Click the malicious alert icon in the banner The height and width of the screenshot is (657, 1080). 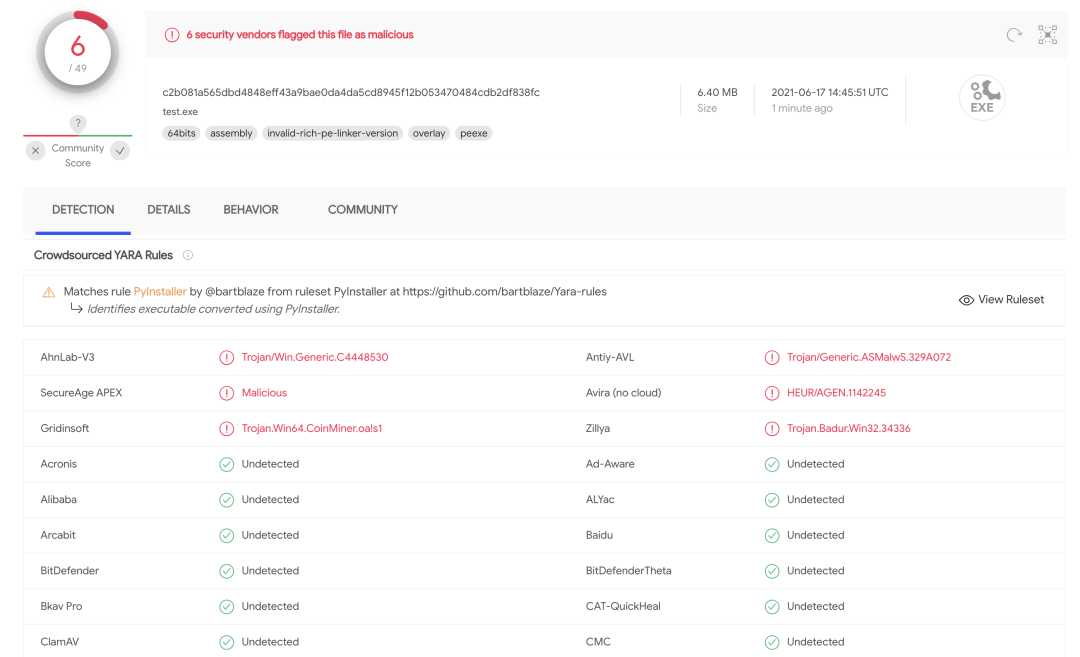(x=172, y=35)
